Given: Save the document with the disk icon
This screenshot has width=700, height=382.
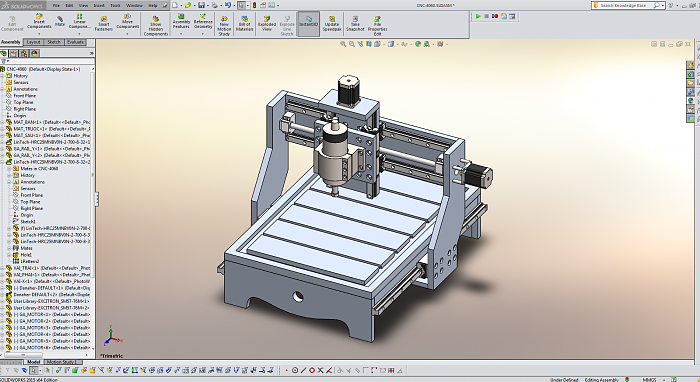Looking at the screenshot, I should [x=201, y=5].
